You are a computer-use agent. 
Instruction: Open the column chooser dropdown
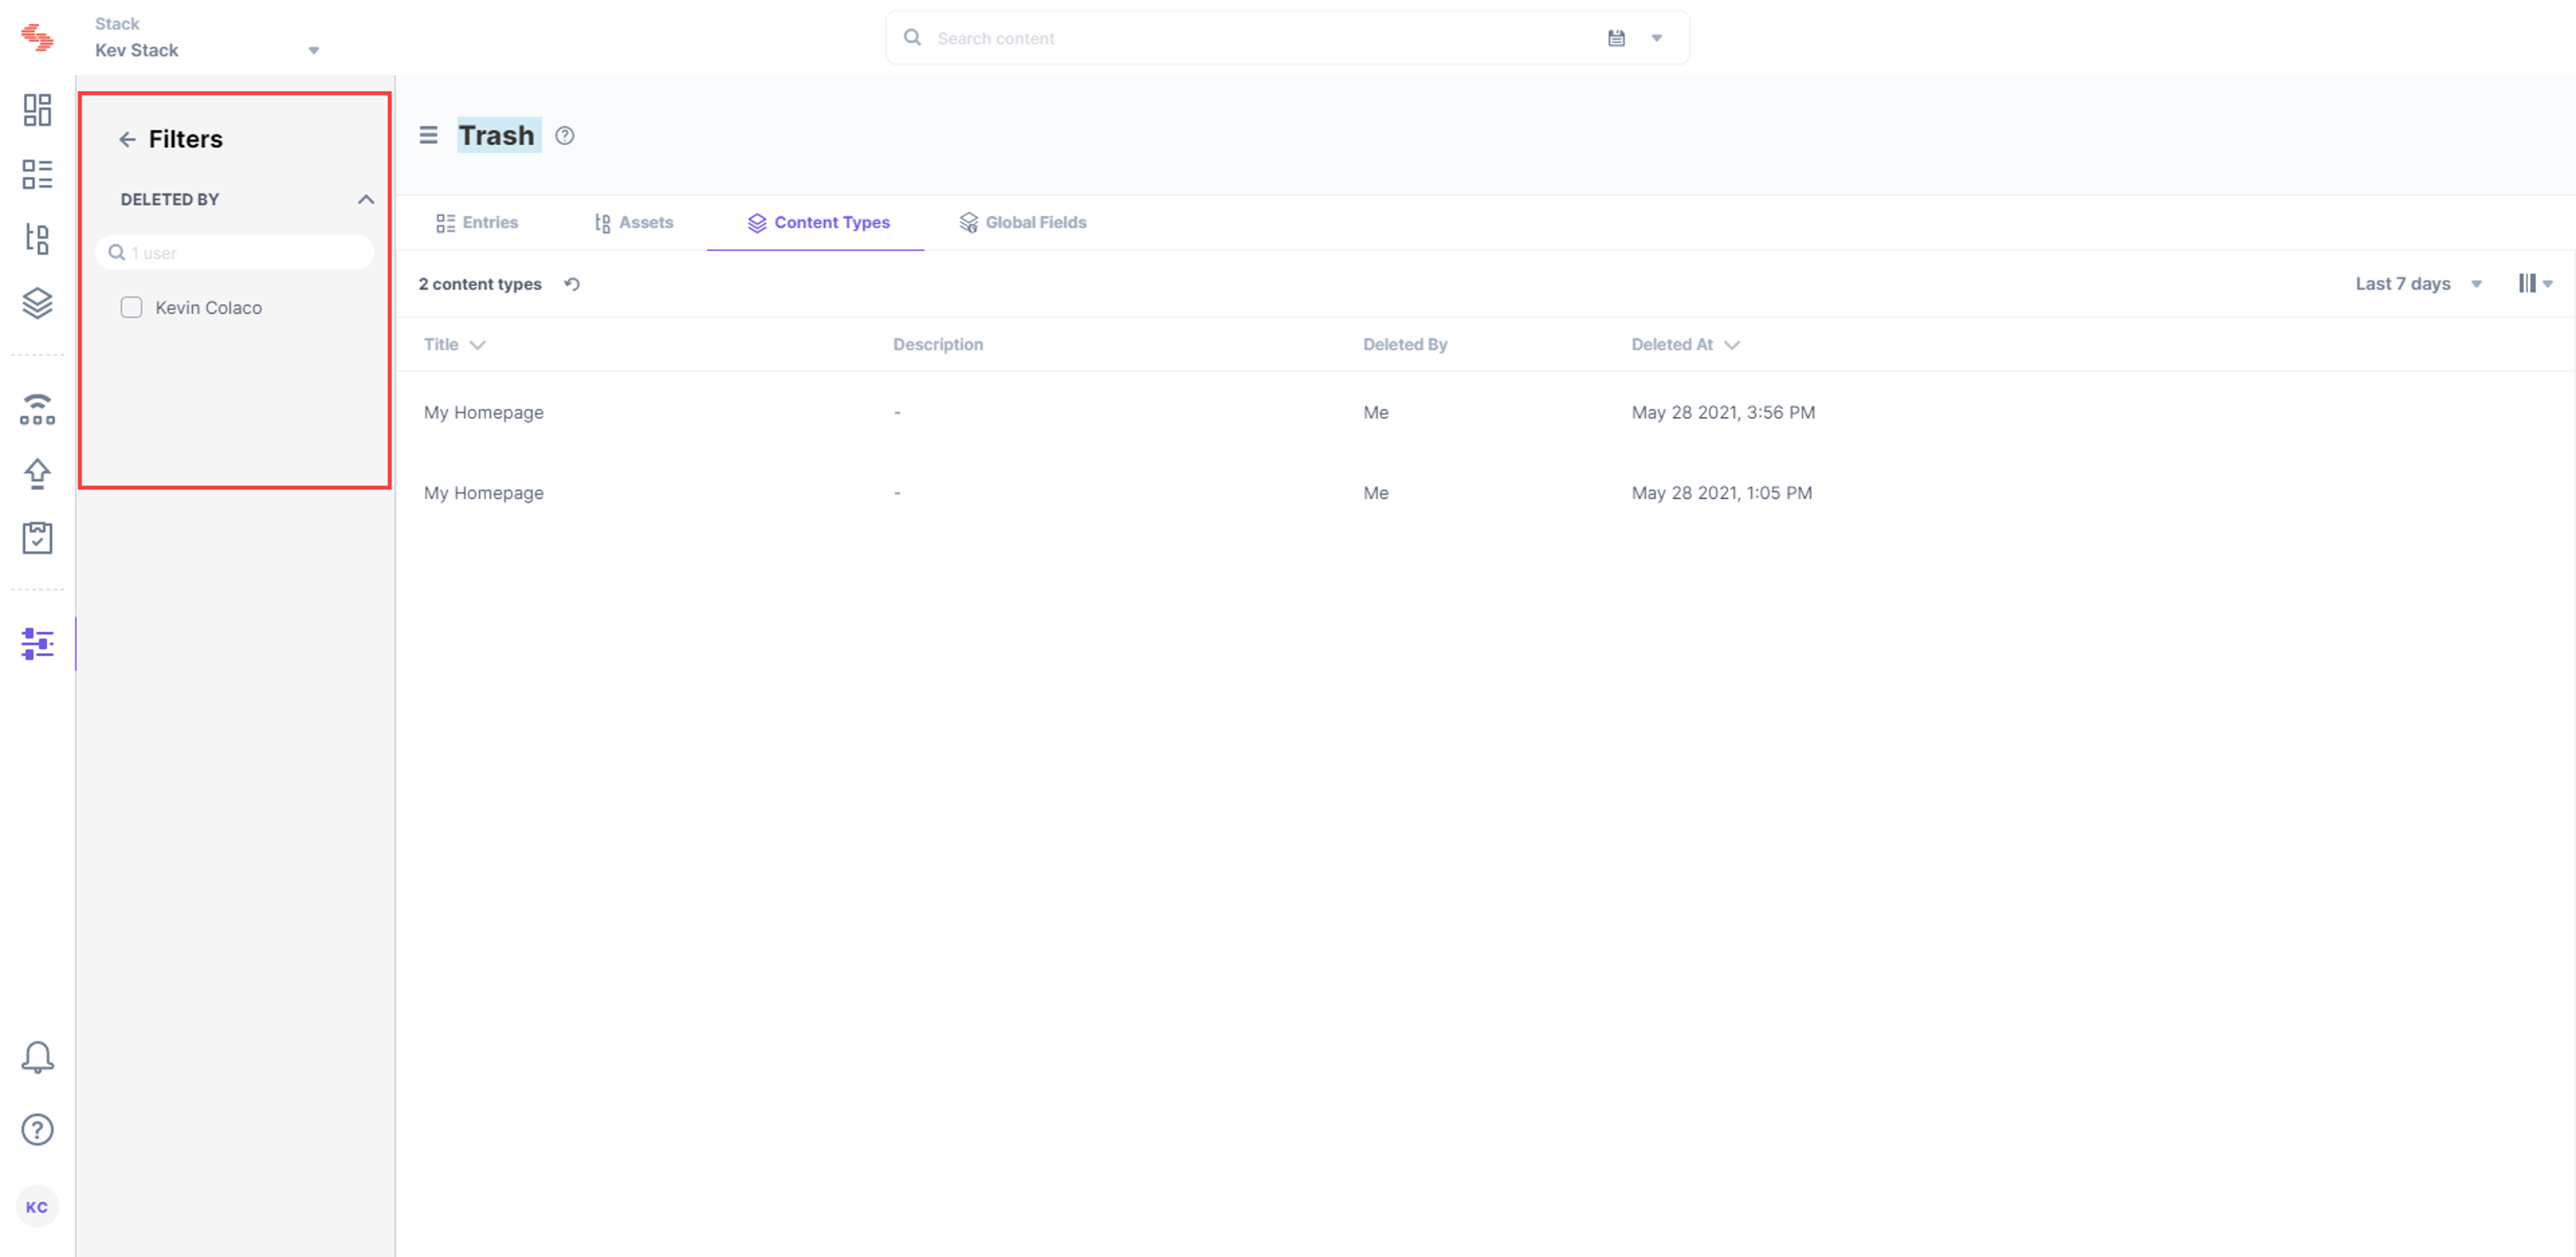click(x=2535, y=284)
